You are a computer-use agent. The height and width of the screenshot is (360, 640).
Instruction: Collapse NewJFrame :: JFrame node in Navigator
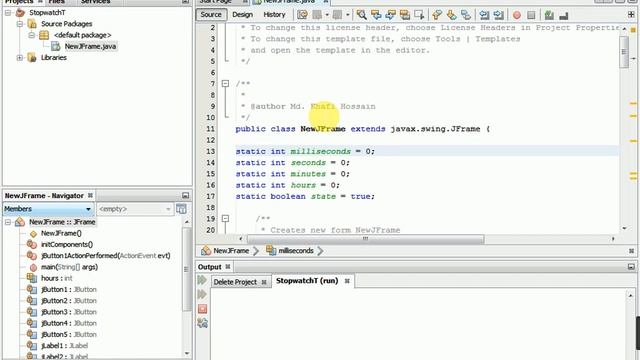click(8, 222)
